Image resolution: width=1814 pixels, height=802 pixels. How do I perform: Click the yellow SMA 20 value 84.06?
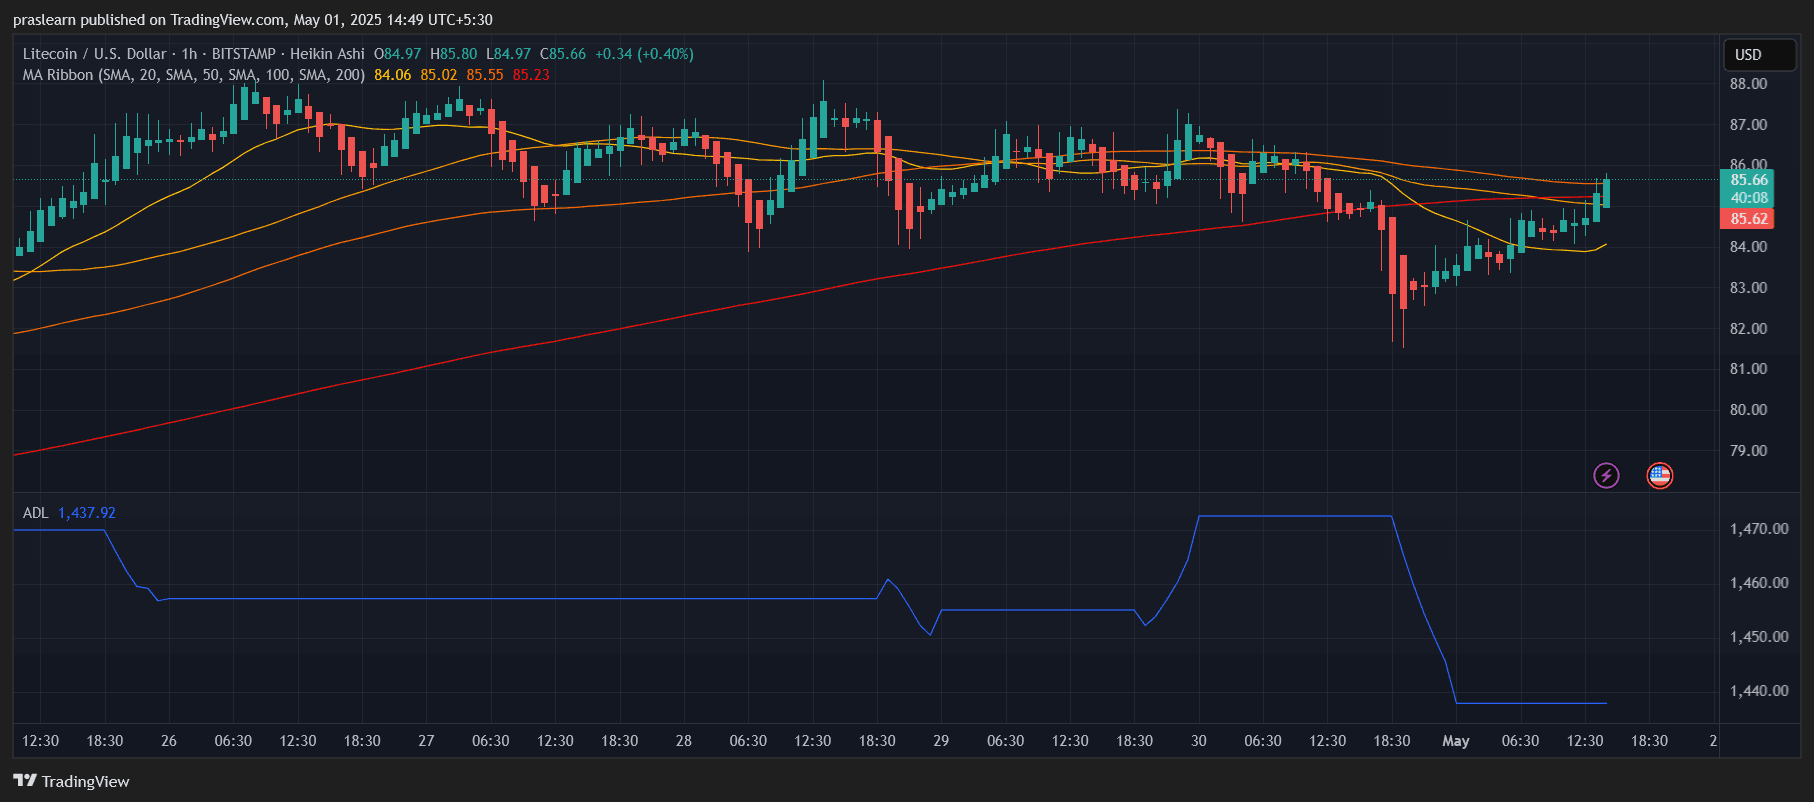click(392, 75)
